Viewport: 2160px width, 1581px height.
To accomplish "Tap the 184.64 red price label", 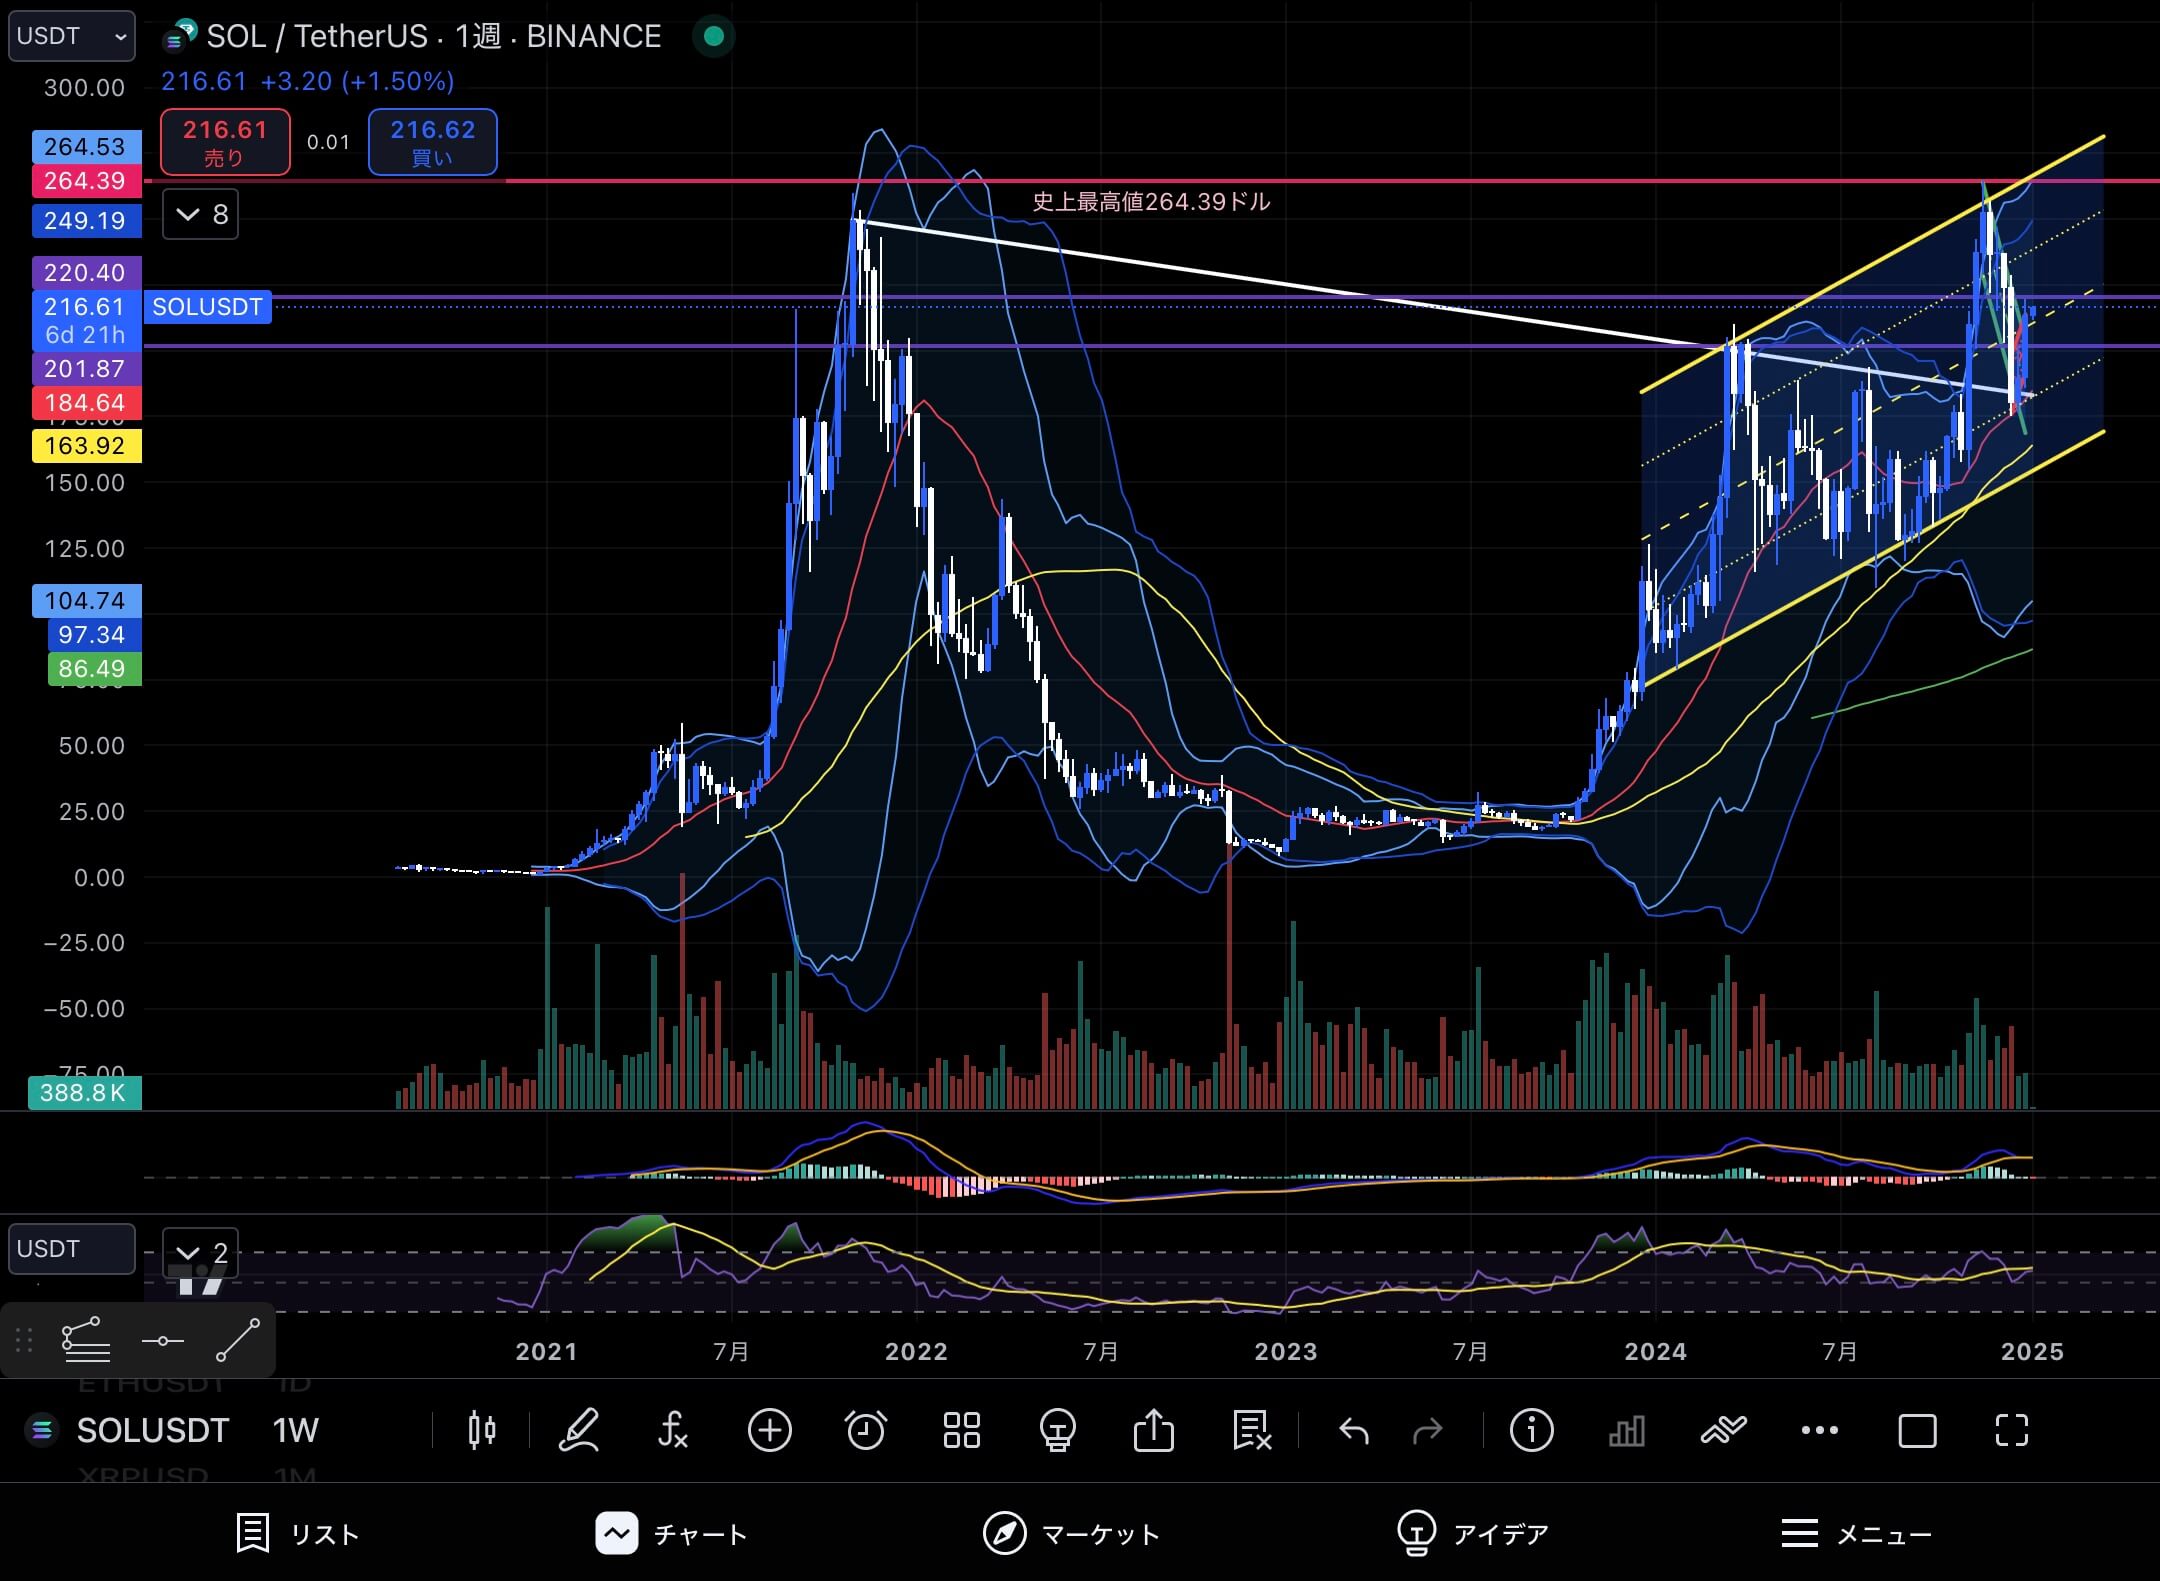I will pos(86,403).
